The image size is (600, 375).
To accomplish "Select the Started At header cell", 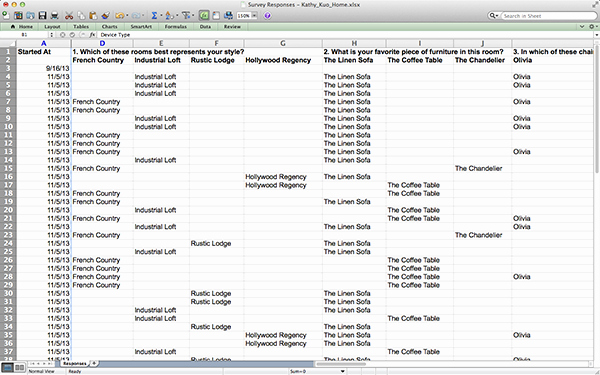I will pyautogui.click(x=43, y=52).
